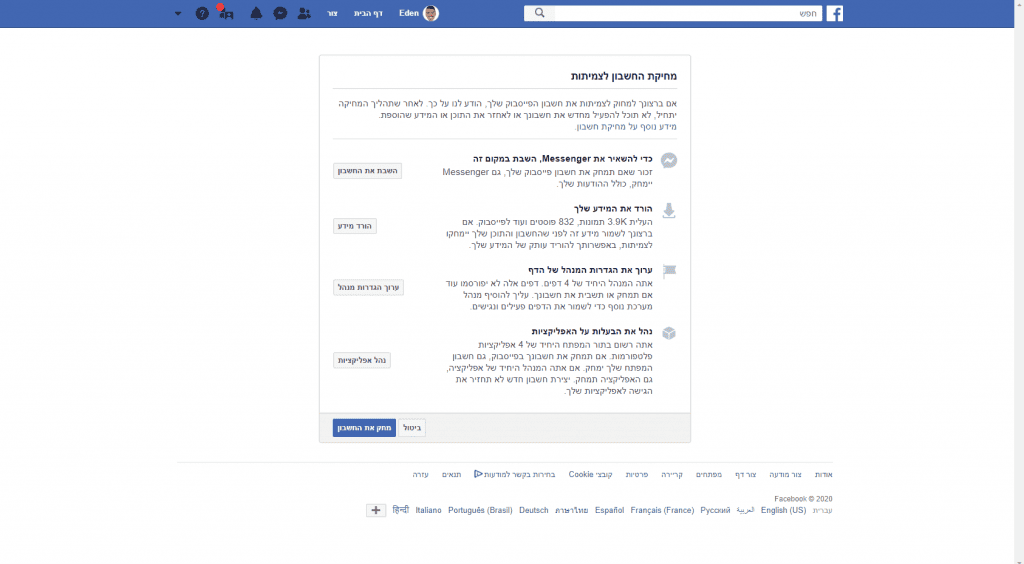
Task: Open עזרה footer link
Action: [x=421, y=475]
